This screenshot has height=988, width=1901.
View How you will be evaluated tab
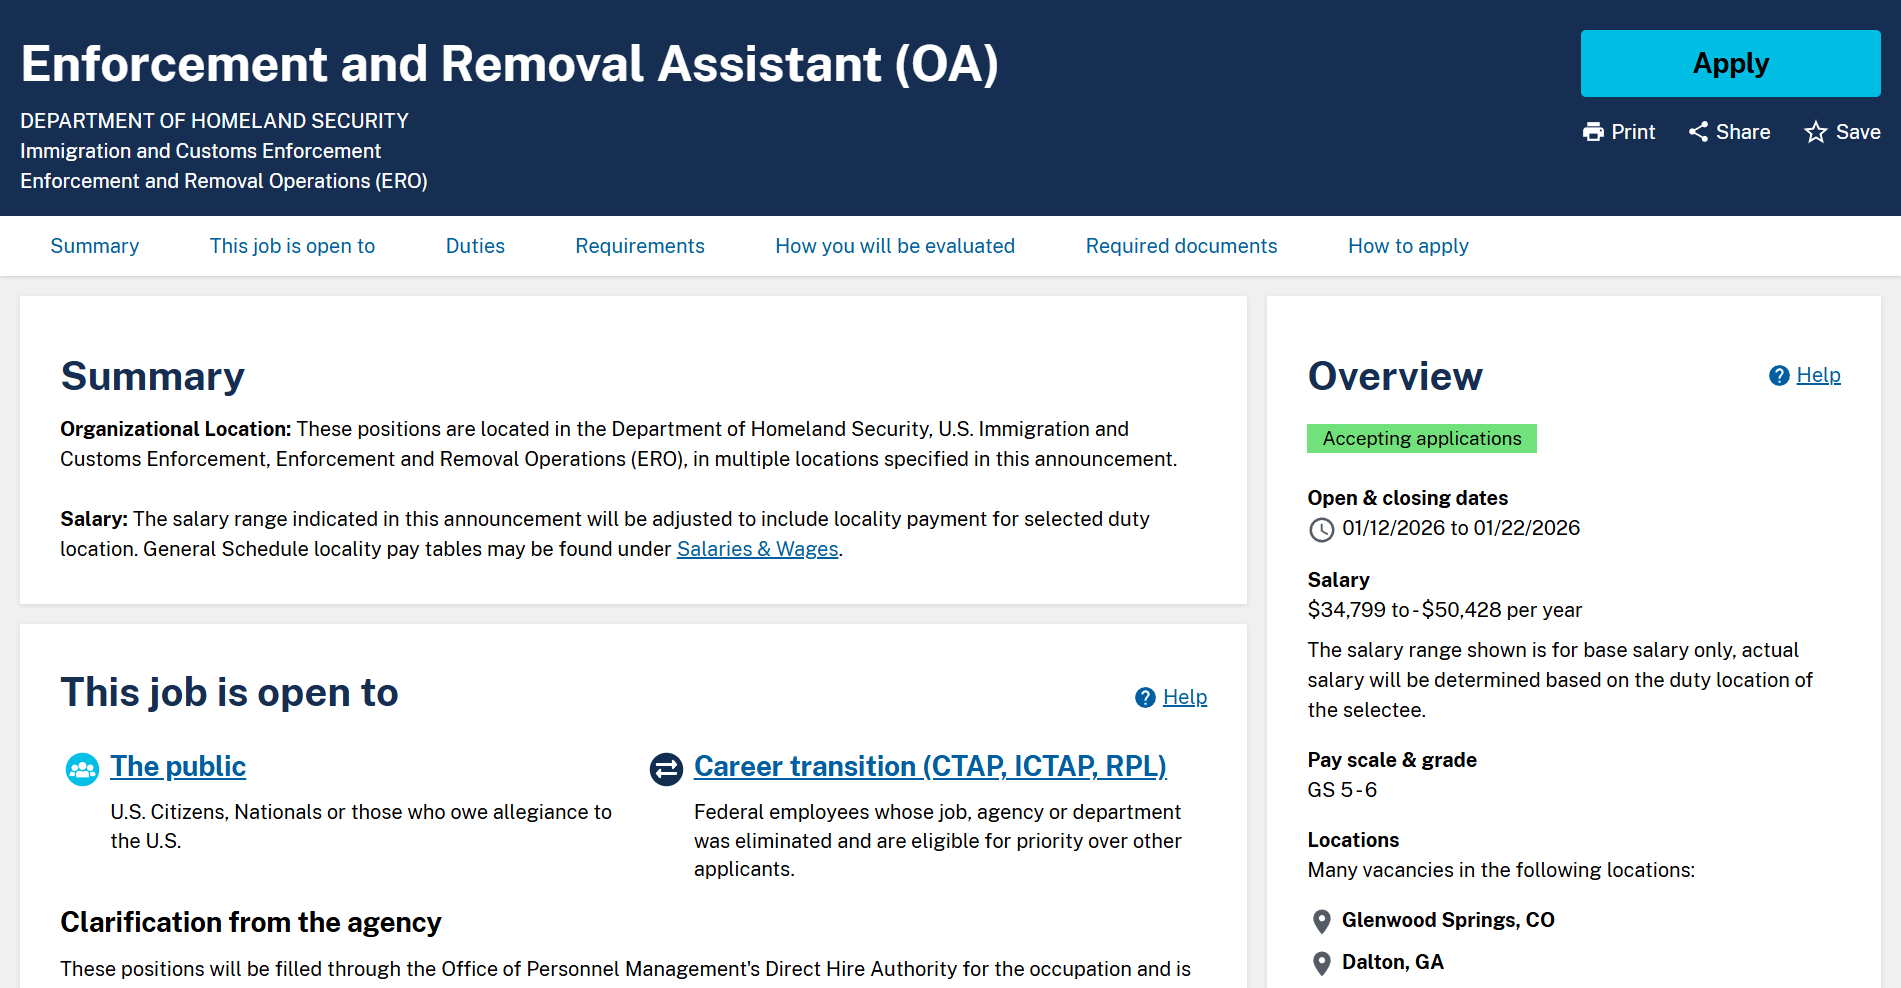895,246
